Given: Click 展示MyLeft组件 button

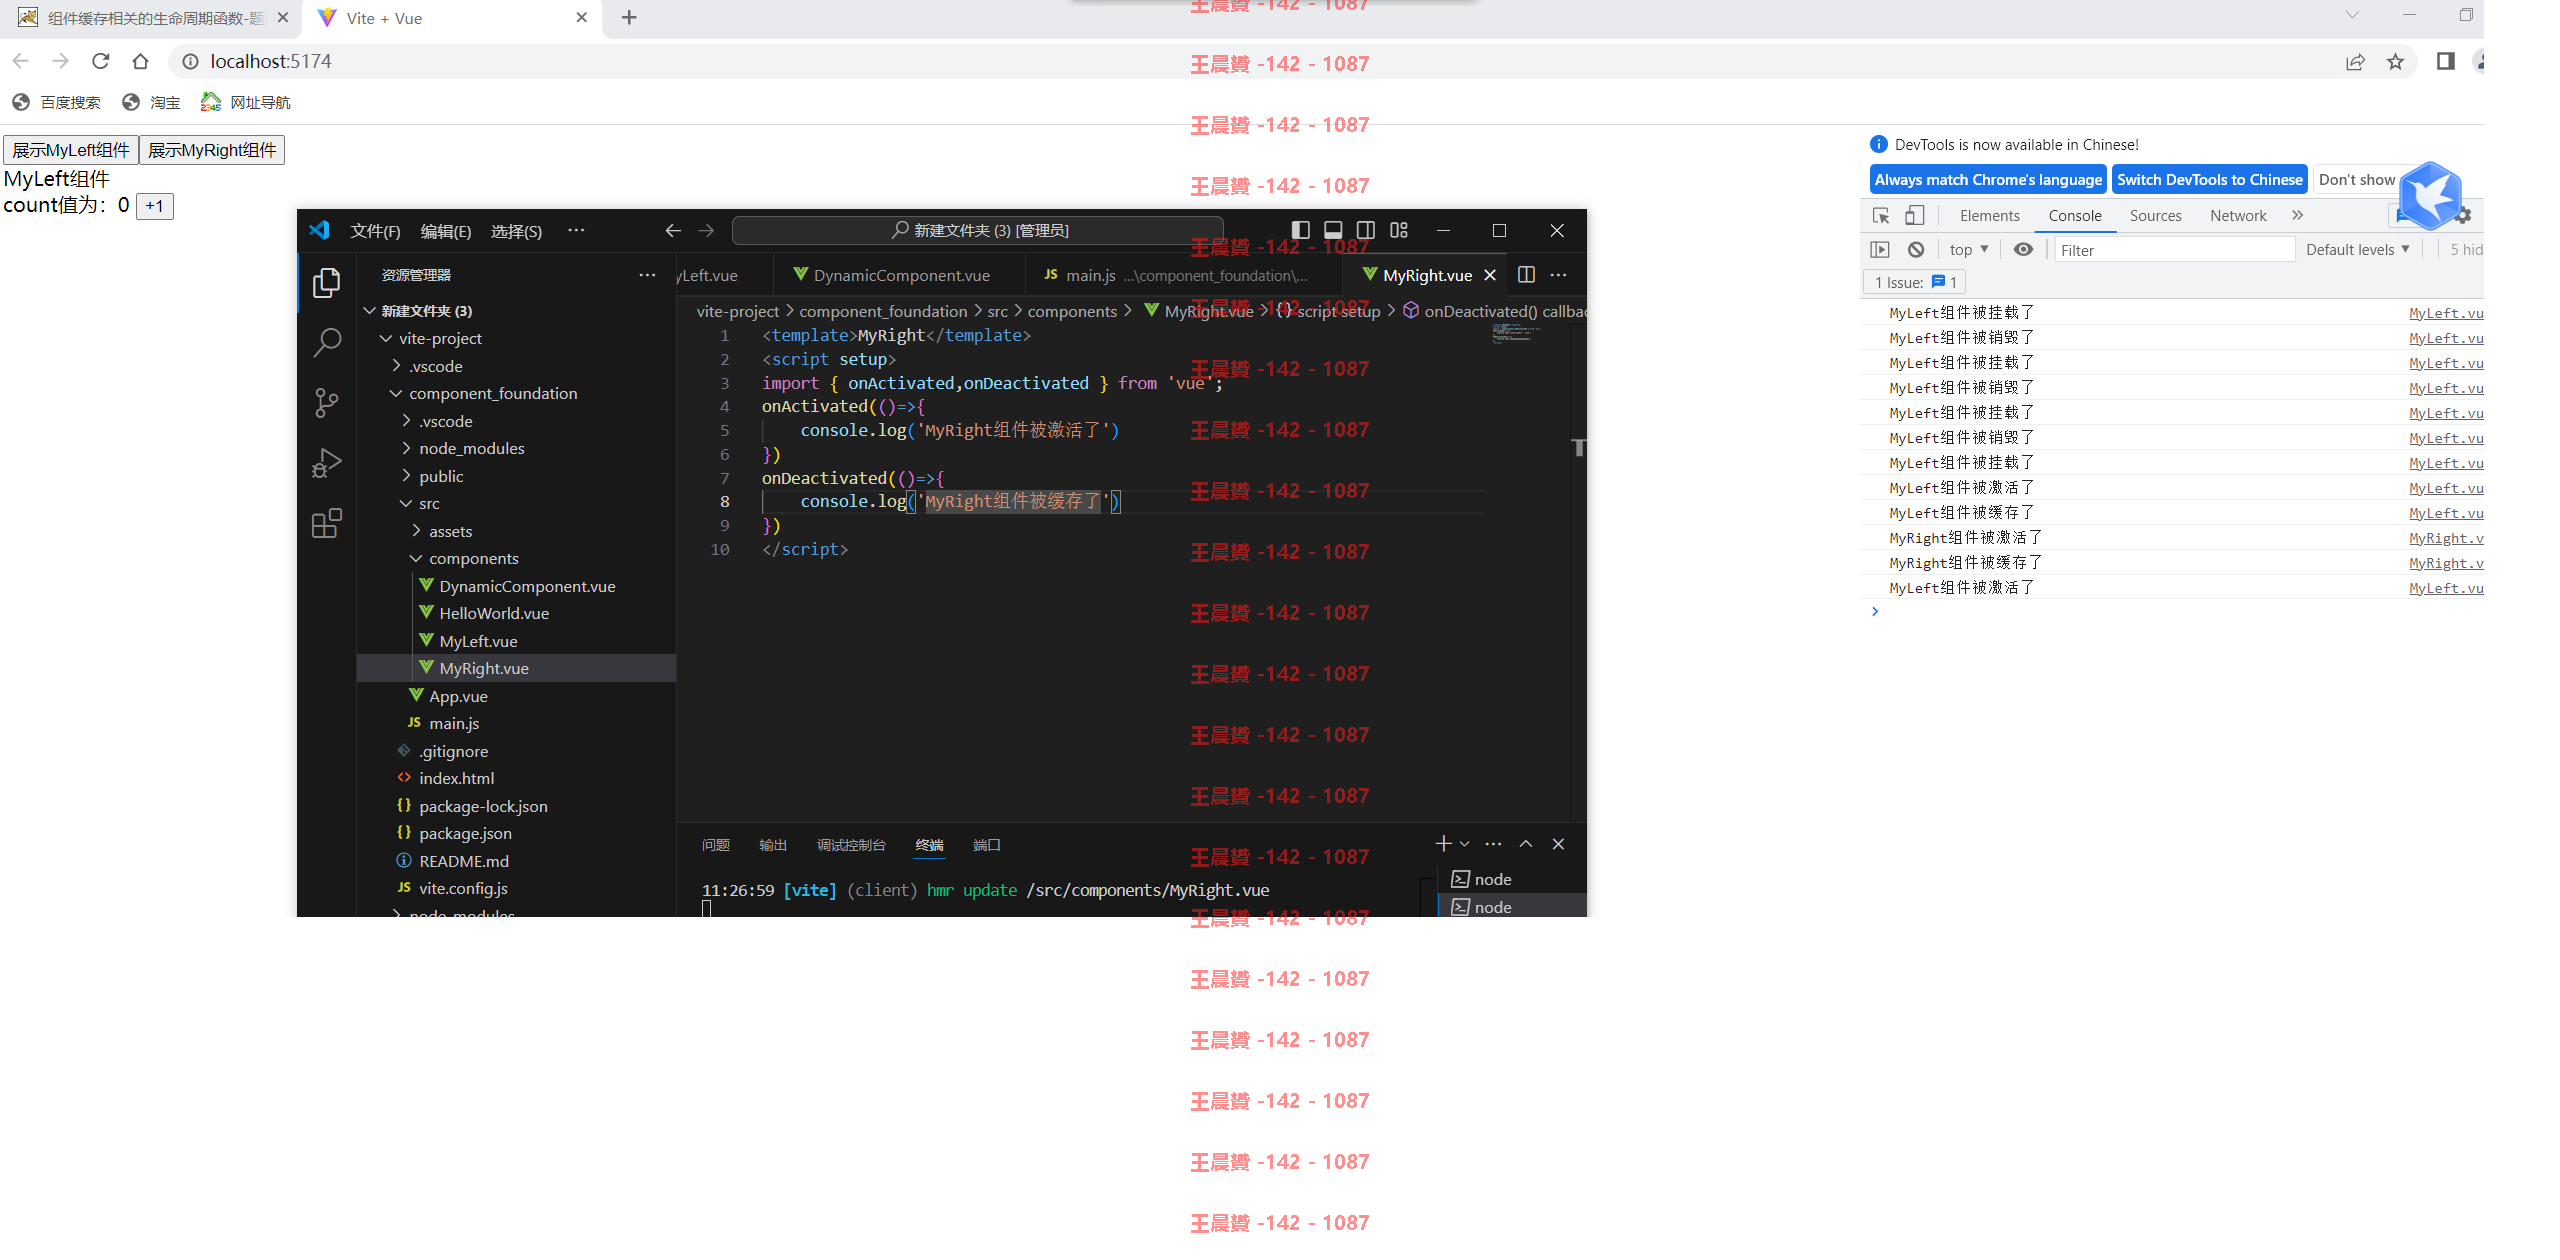Looking at the screenshot, I should point(71,150).
